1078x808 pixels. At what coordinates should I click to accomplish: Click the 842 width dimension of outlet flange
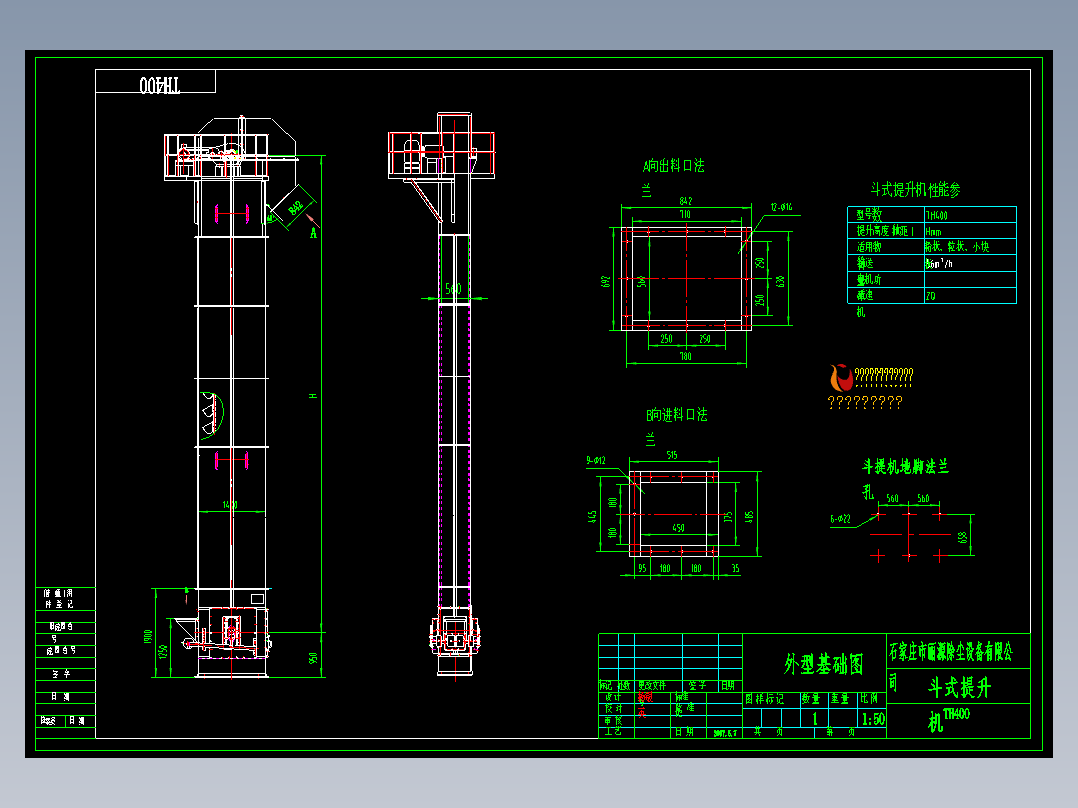click(685, 201)
